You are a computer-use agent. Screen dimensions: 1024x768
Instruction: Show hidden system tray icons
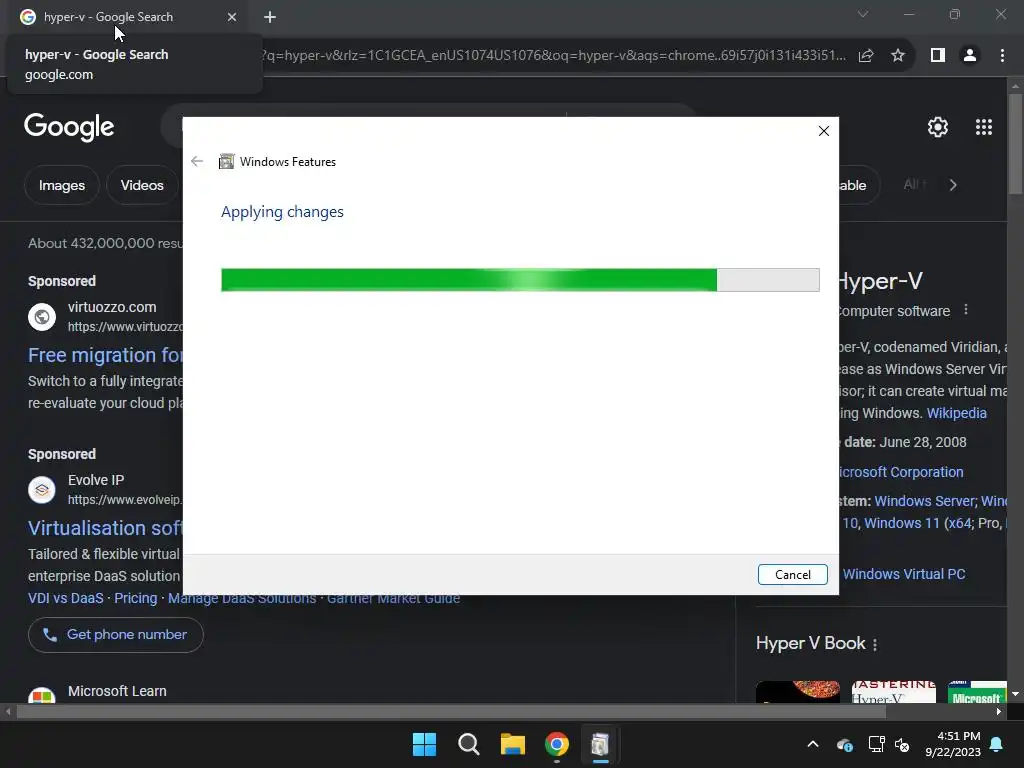(813, 744)
